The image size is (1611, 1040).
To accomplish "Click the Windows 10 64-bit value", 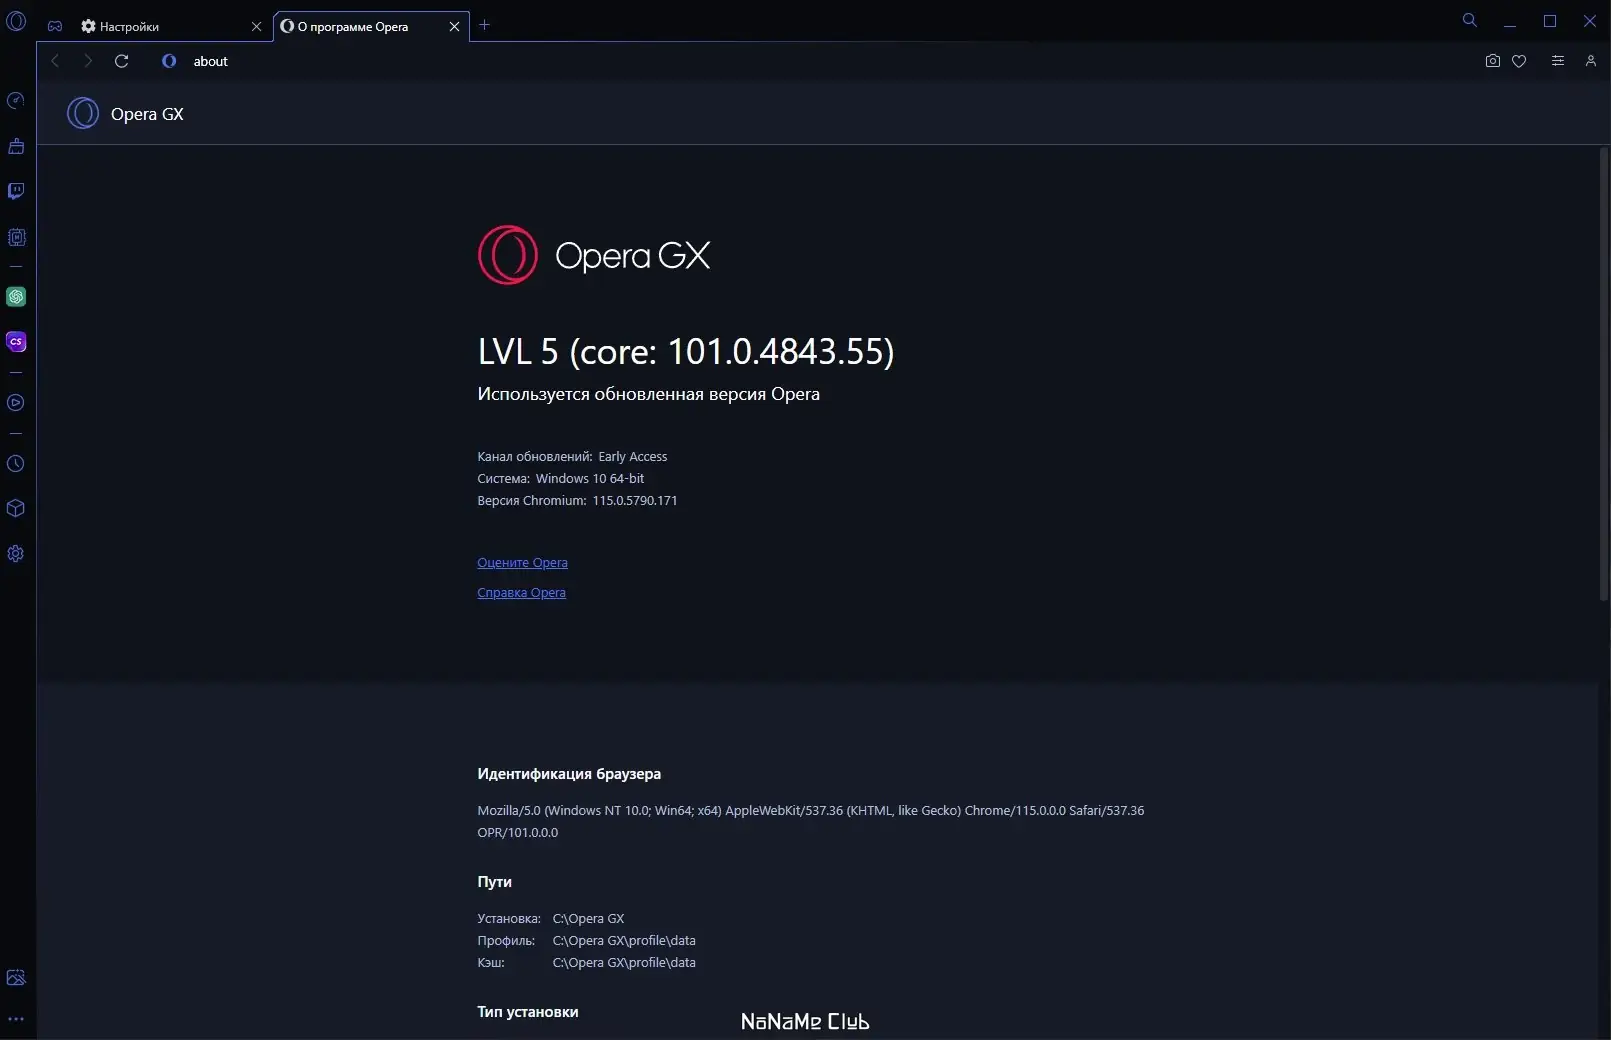I will click(x=590, y=479).
